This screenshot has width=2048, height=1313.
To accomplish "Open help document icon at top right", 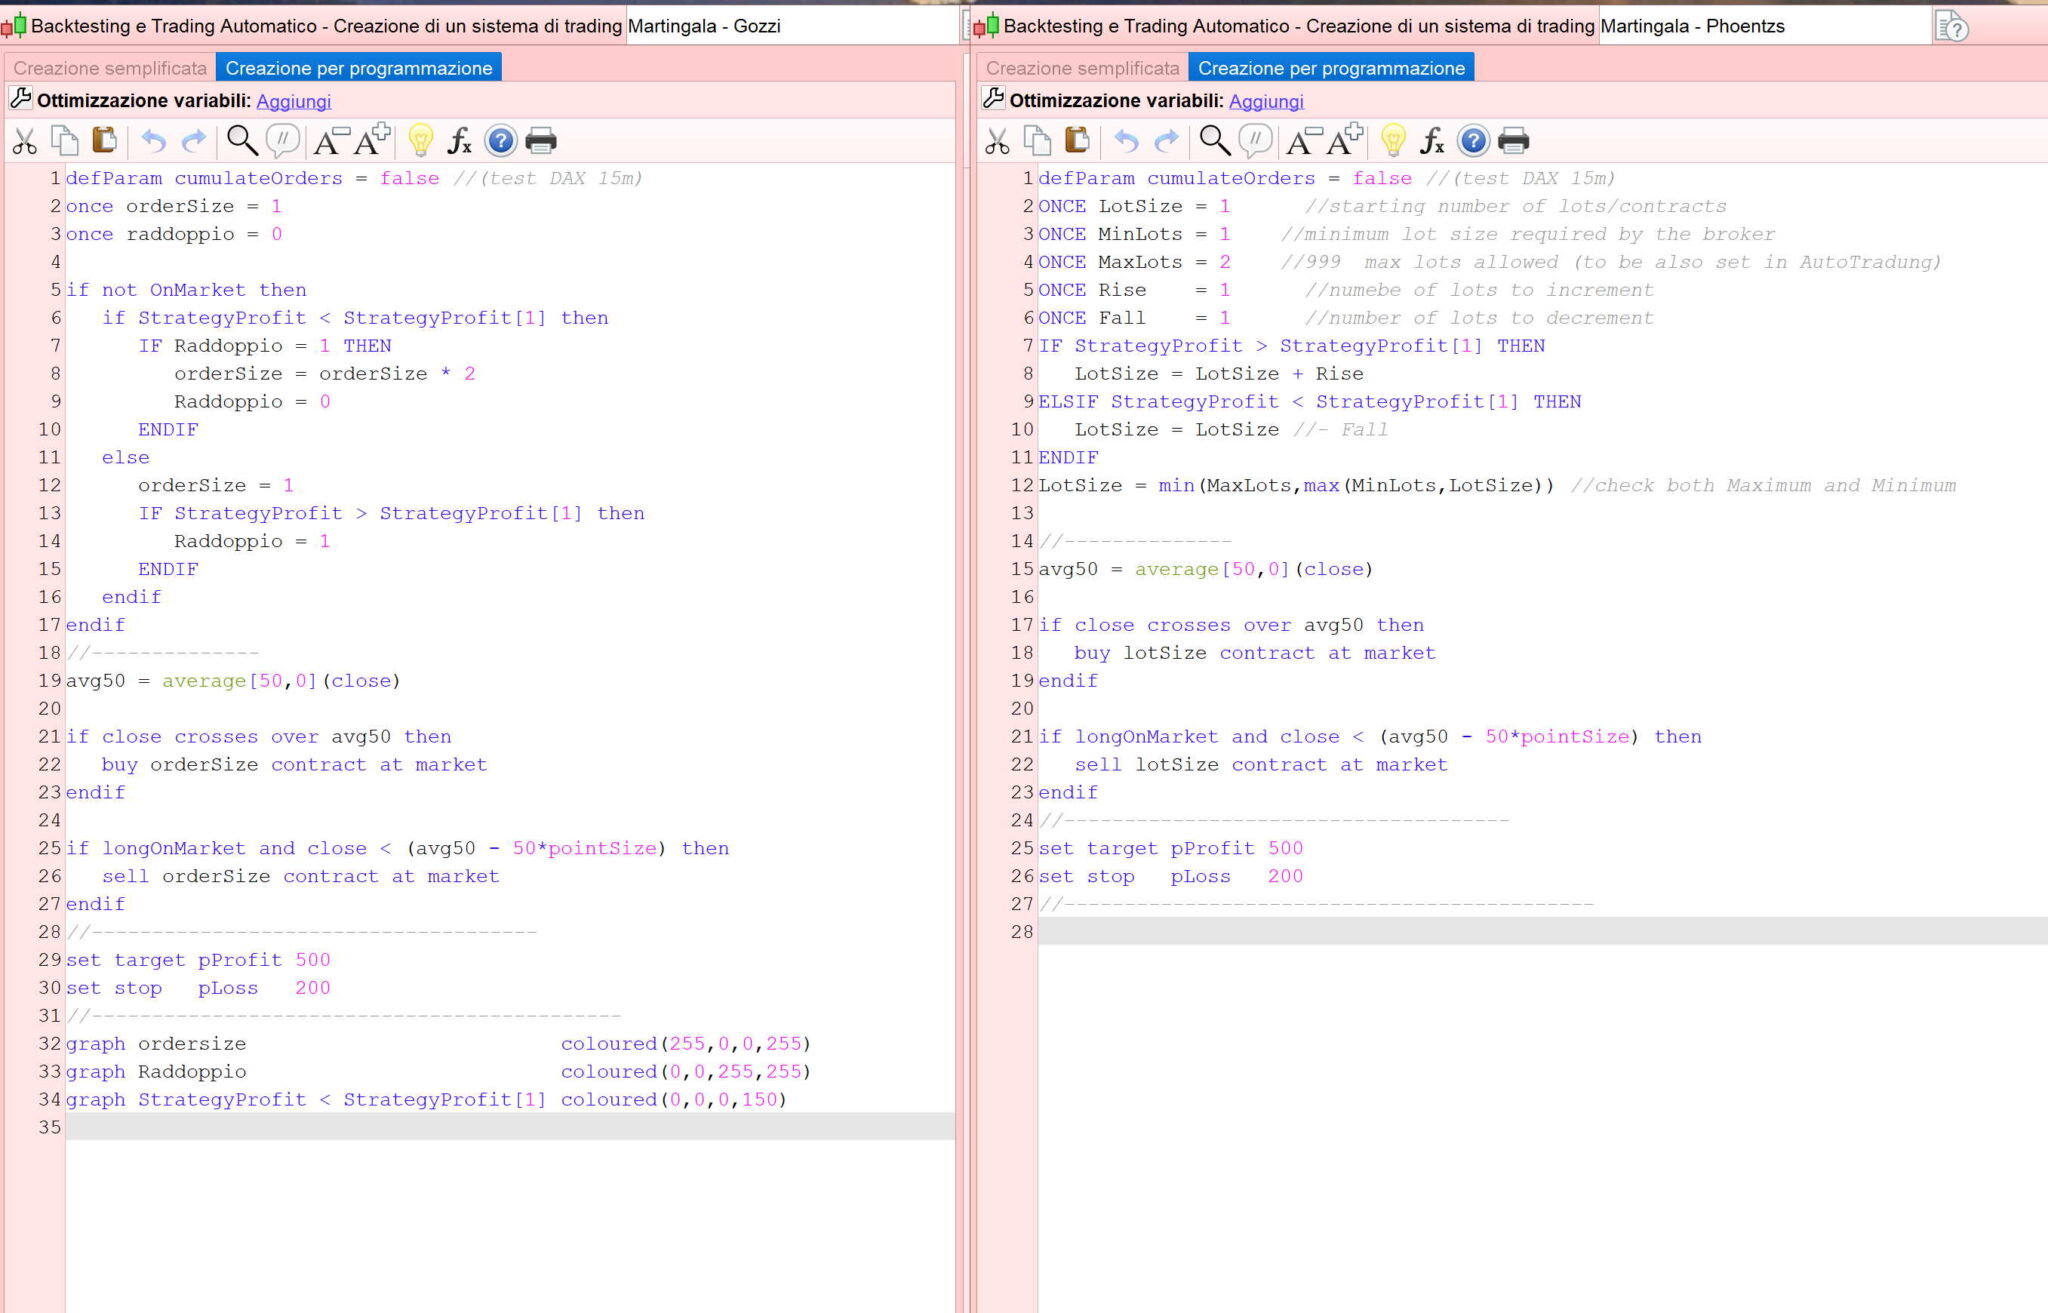I will tap(1951, 26).
